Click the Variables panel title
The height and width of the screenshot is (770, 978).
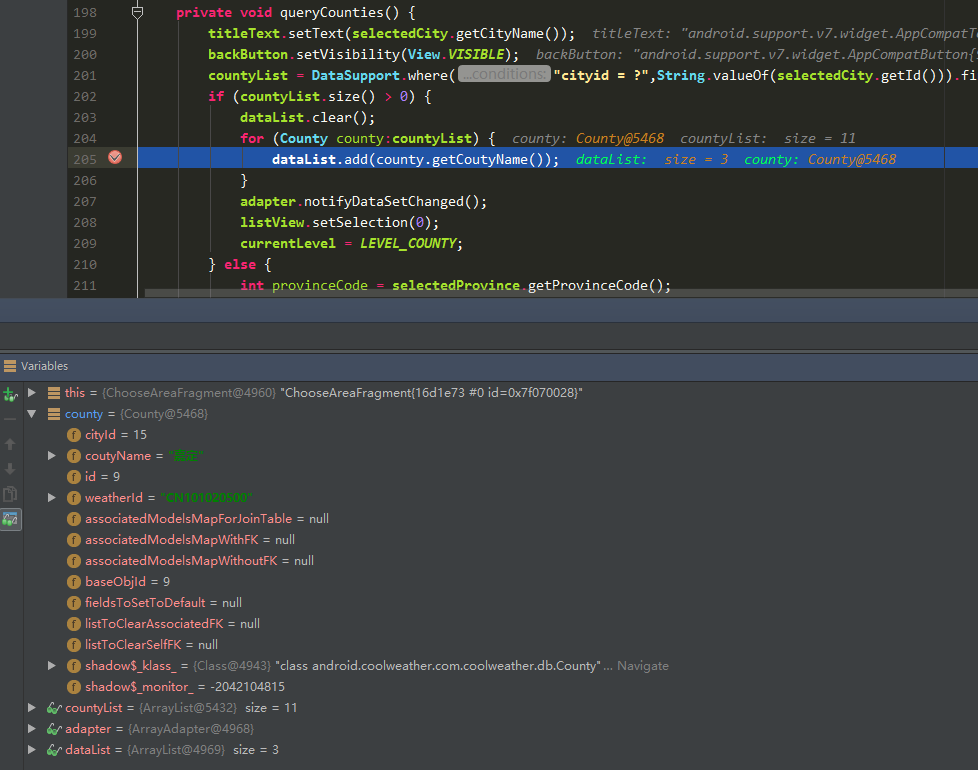click(x=44, y=366)
